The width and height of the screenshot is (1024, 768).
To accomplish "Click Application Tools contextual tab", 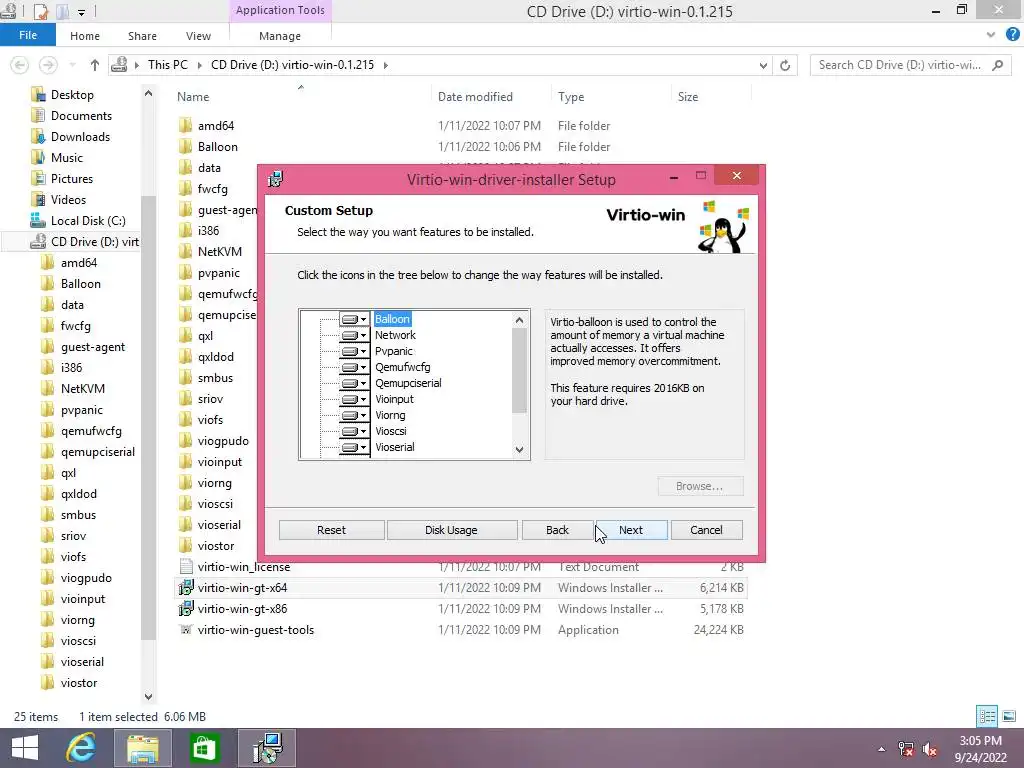I will pyautogui.click(x=280, y=10).
